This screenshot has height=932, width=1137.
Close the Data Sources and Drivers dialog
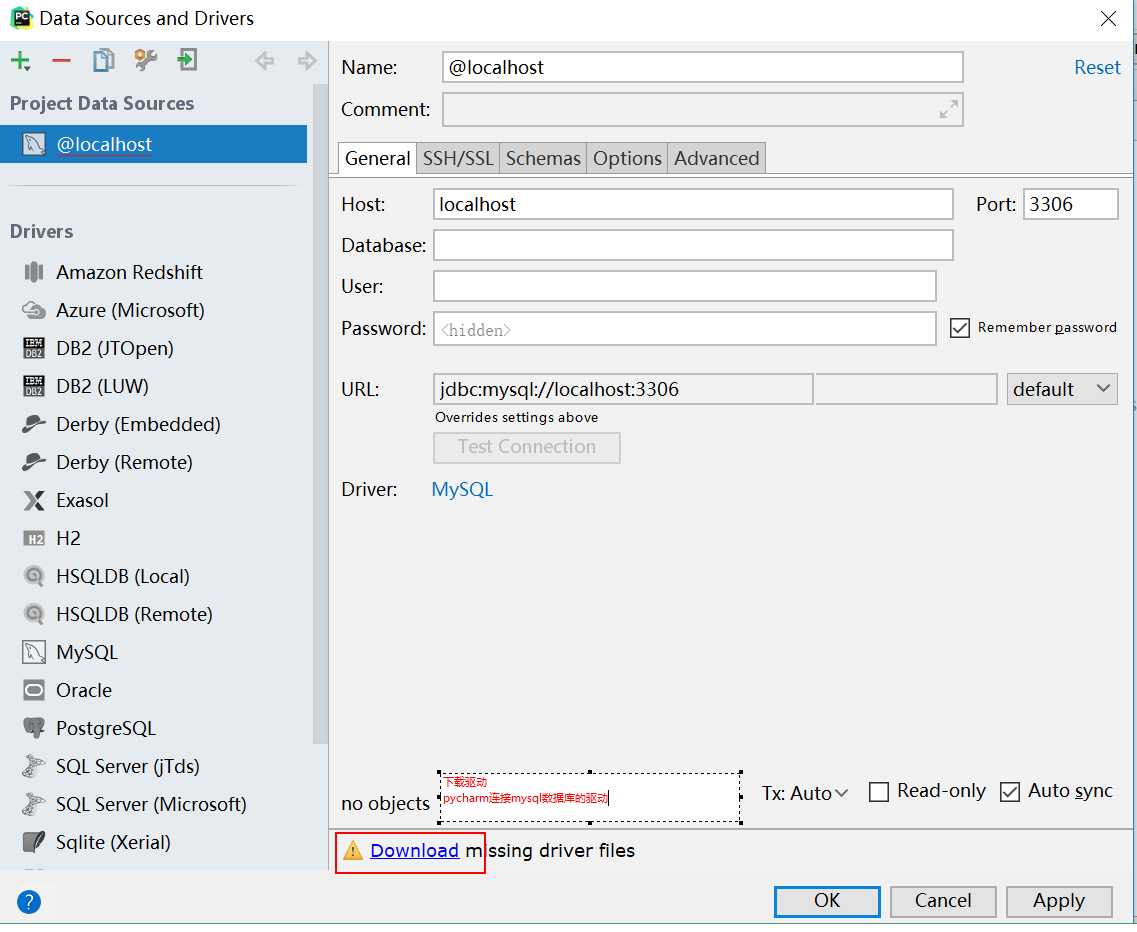click(1108, 18)
